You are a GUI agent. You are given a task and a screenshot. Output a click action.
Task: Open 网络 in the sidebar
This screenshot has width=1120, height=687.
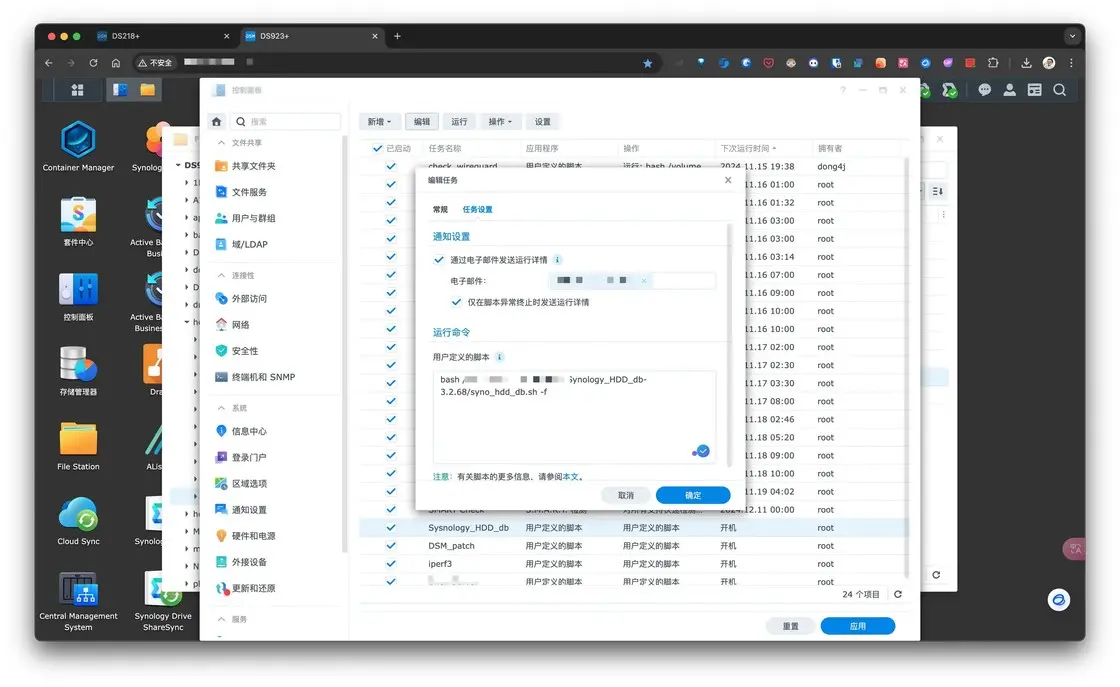[232, 325]
